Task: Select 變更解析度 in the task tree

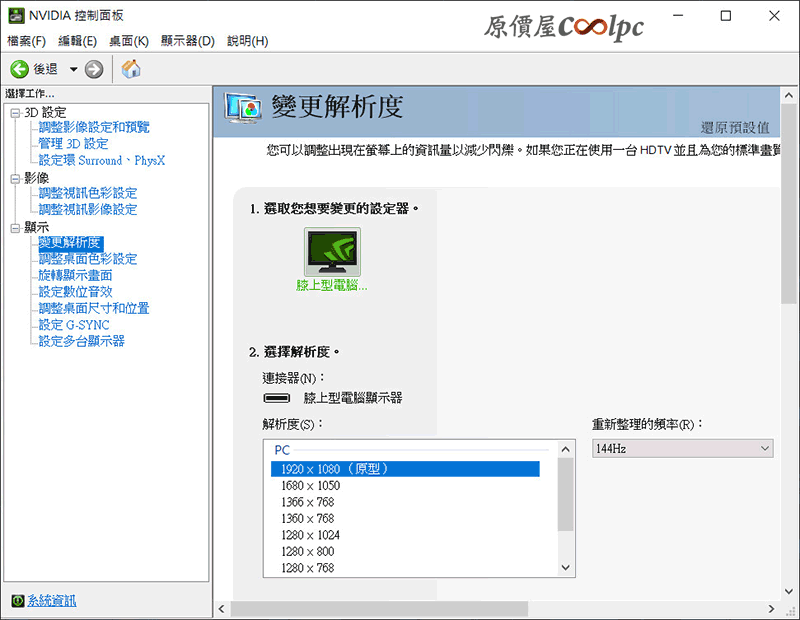Action: [71, 242]
